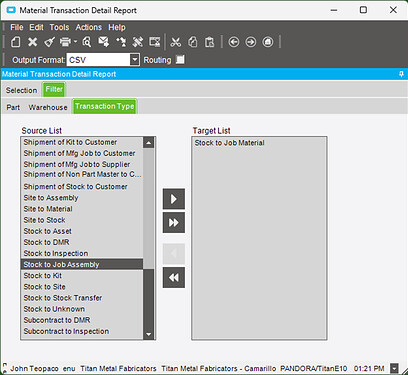Select Stock to Stock Transfer in Source List
The image size is (408, 375).
pyautogui.click(x=63, y=298)
